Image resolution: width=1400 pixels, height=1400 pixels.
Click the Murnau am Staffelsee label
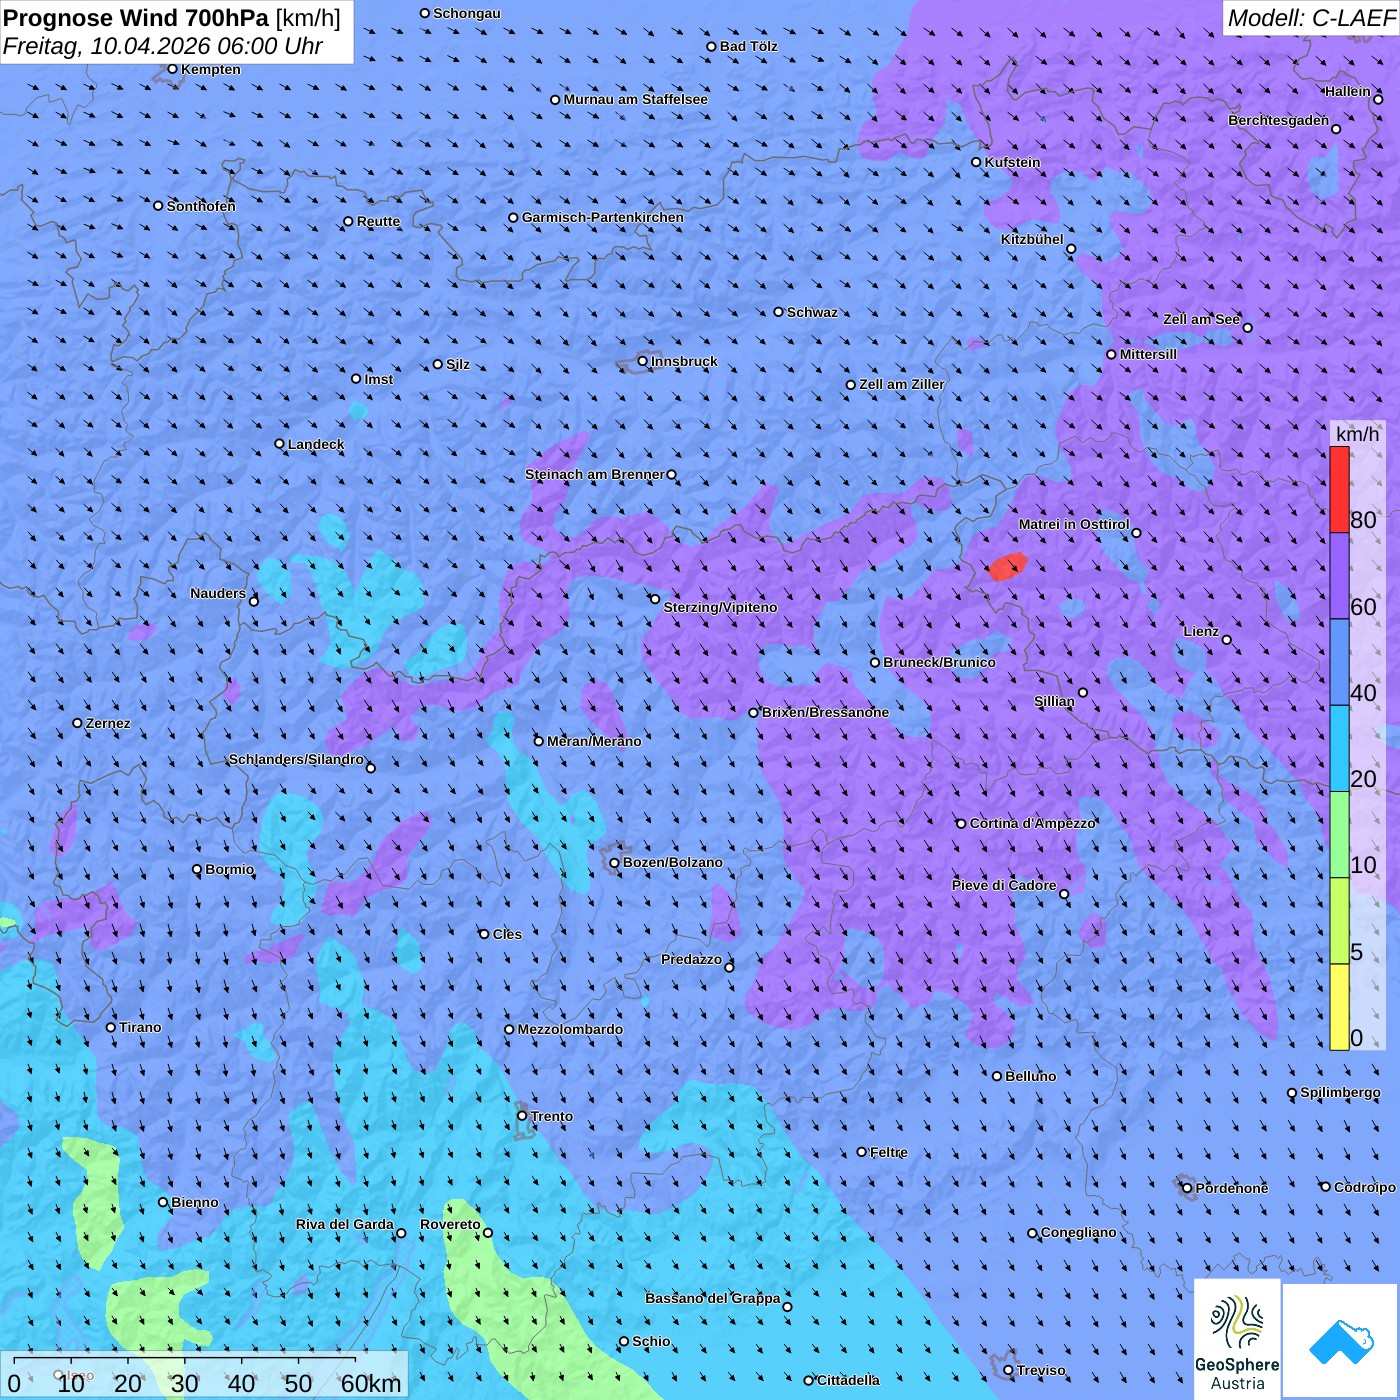click(635, 99)
